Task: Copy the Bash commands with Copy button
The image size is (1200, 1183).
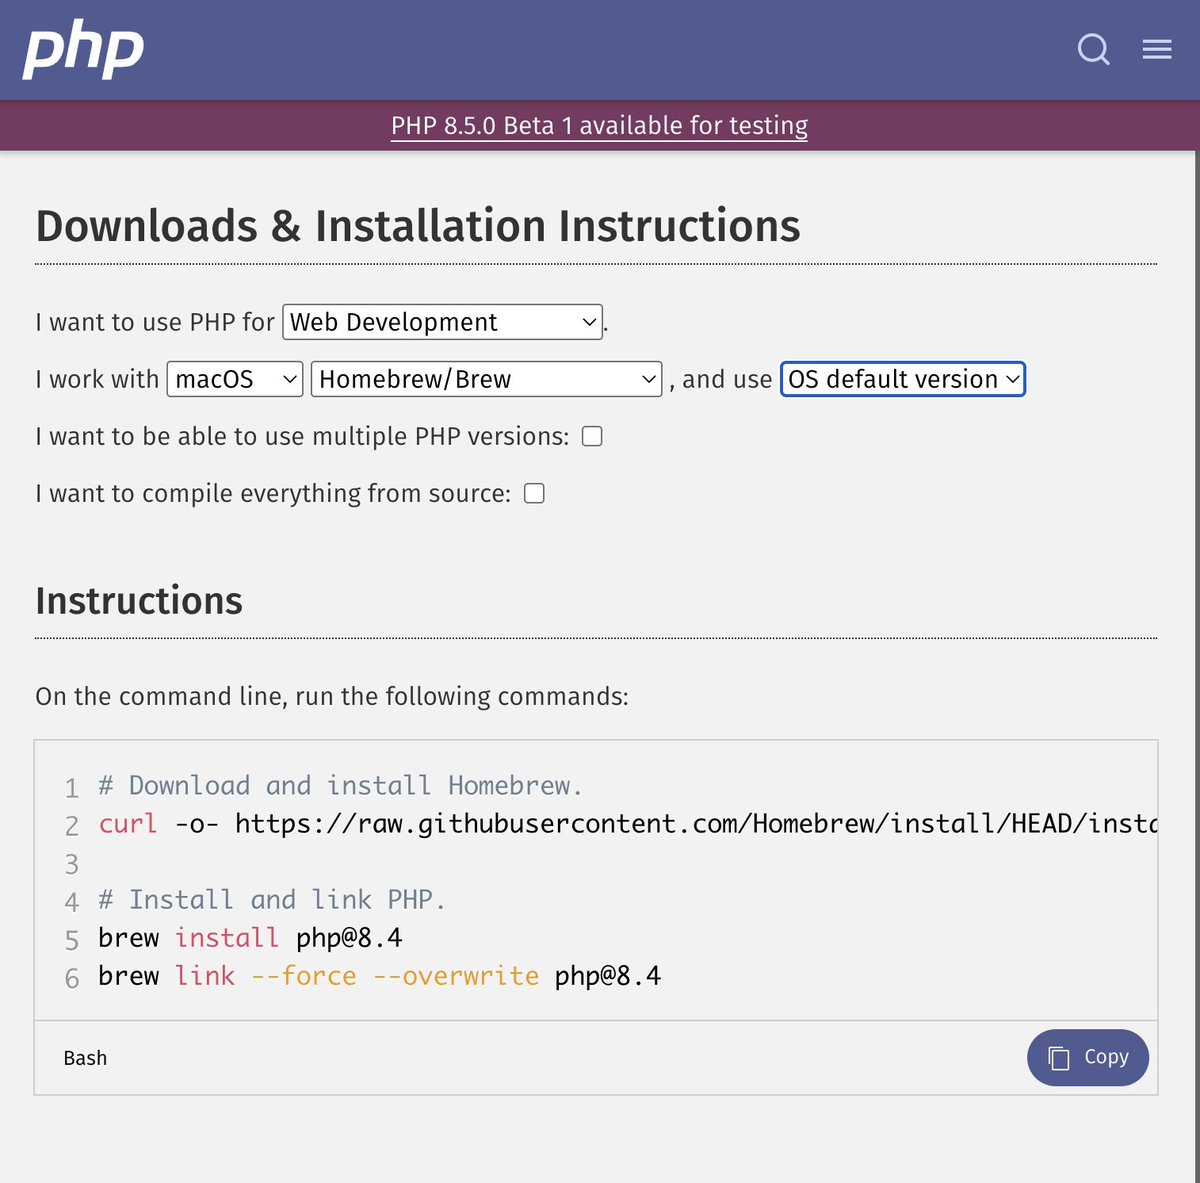Action: pos(1088,1057)
